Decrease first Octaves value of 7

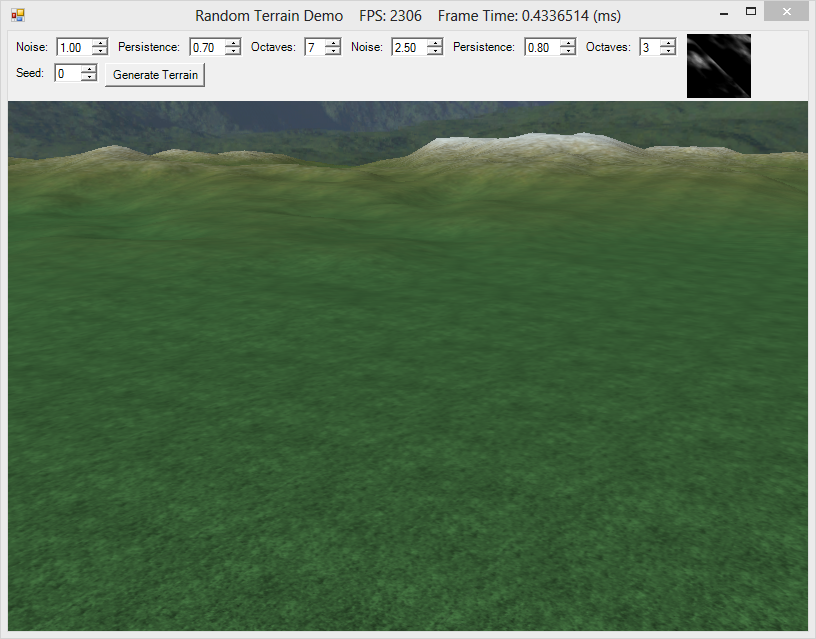coord(333,50)
